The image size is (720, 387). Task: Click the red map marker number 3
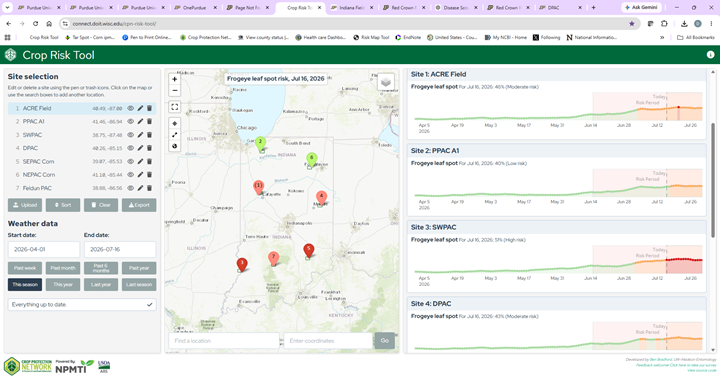click(242, 264)
